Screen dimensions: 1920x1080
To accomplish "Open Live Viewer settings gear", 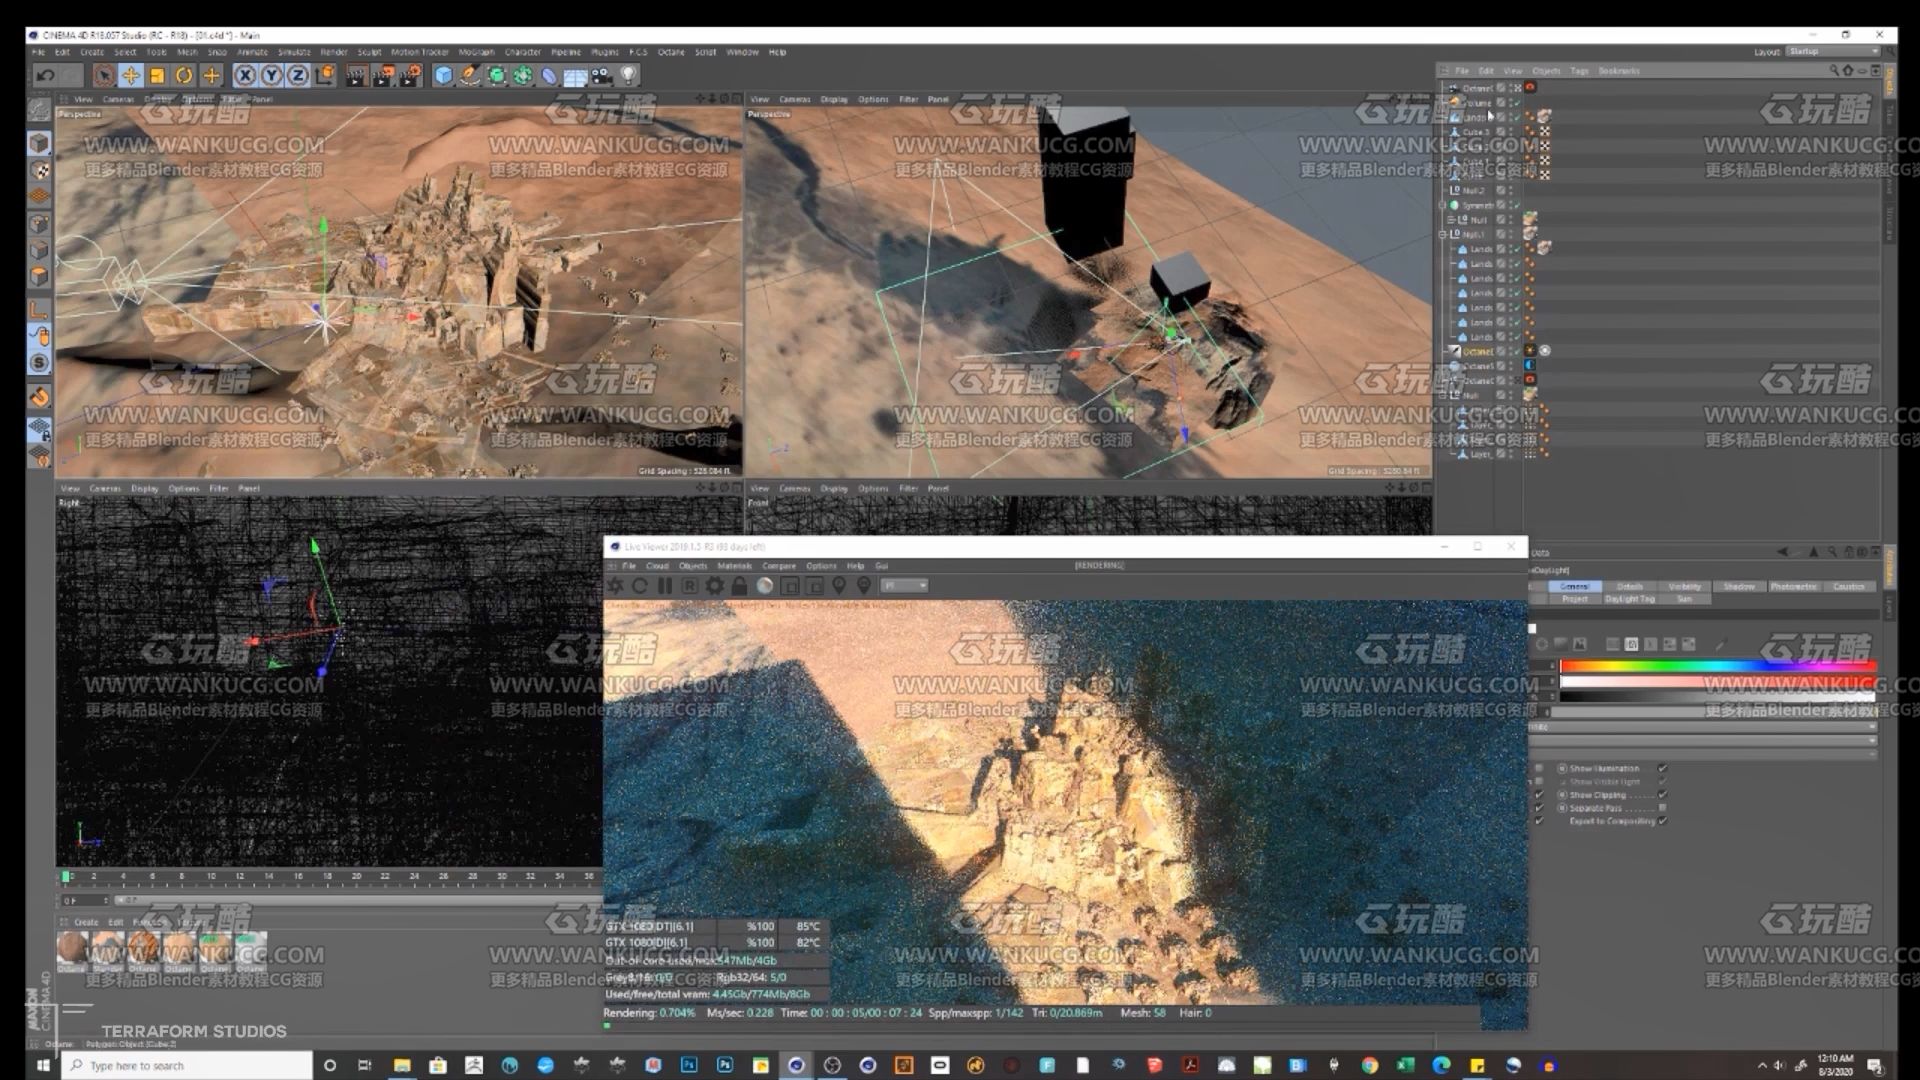I will click(714, 586).
